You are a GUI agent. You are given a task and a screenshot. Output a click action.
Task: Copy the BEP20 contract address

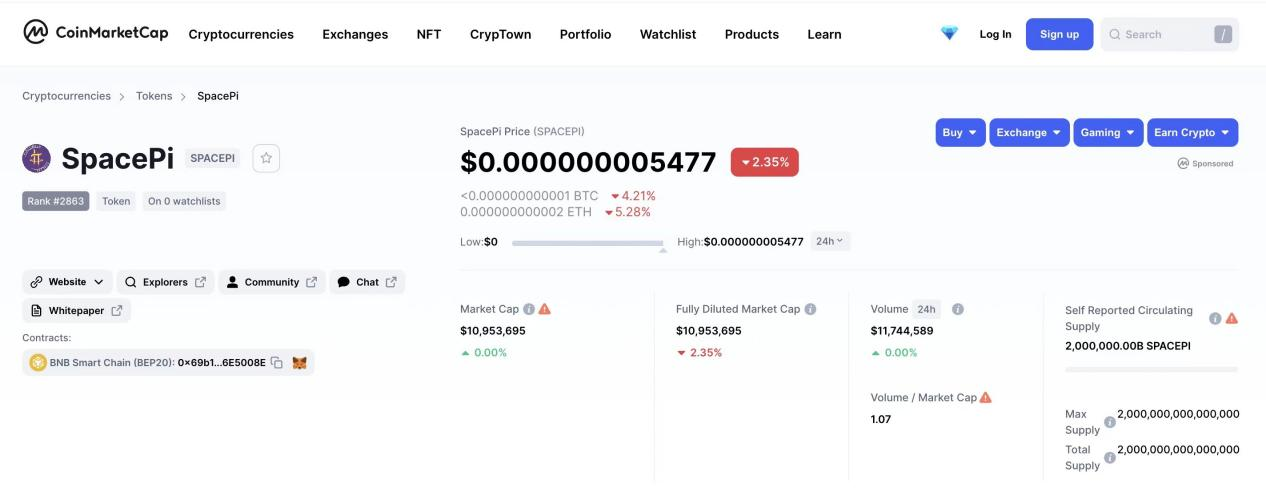pyautogui.click(x=276, y=363)
